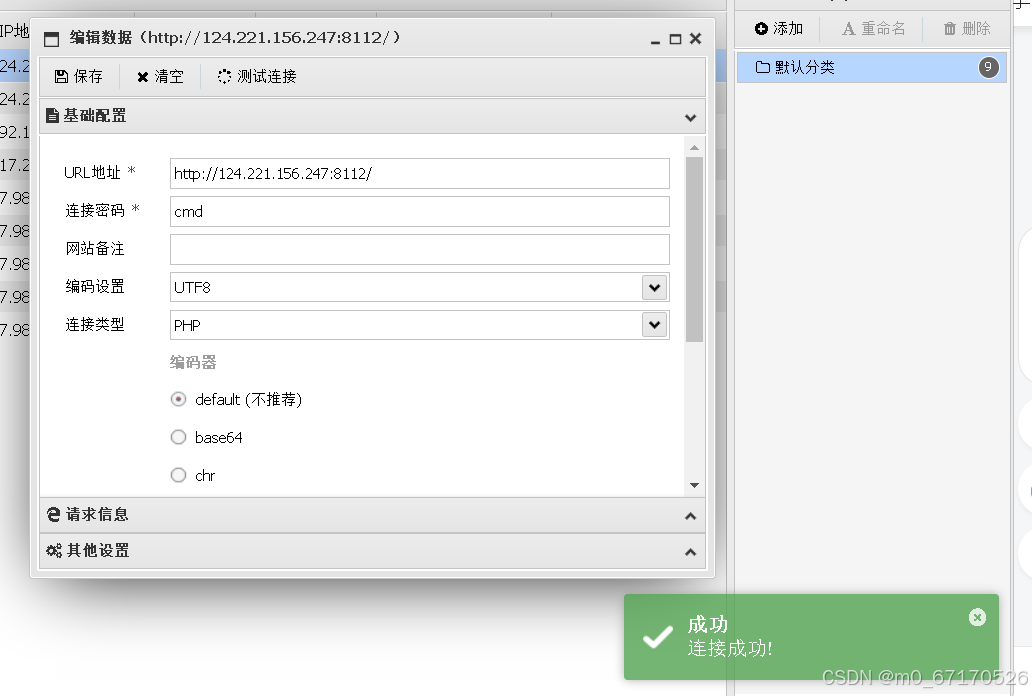Viewport: 1032px width, 696px height.
Task: Click the 基础配置 document icon
Action: [x=49, y=115]
